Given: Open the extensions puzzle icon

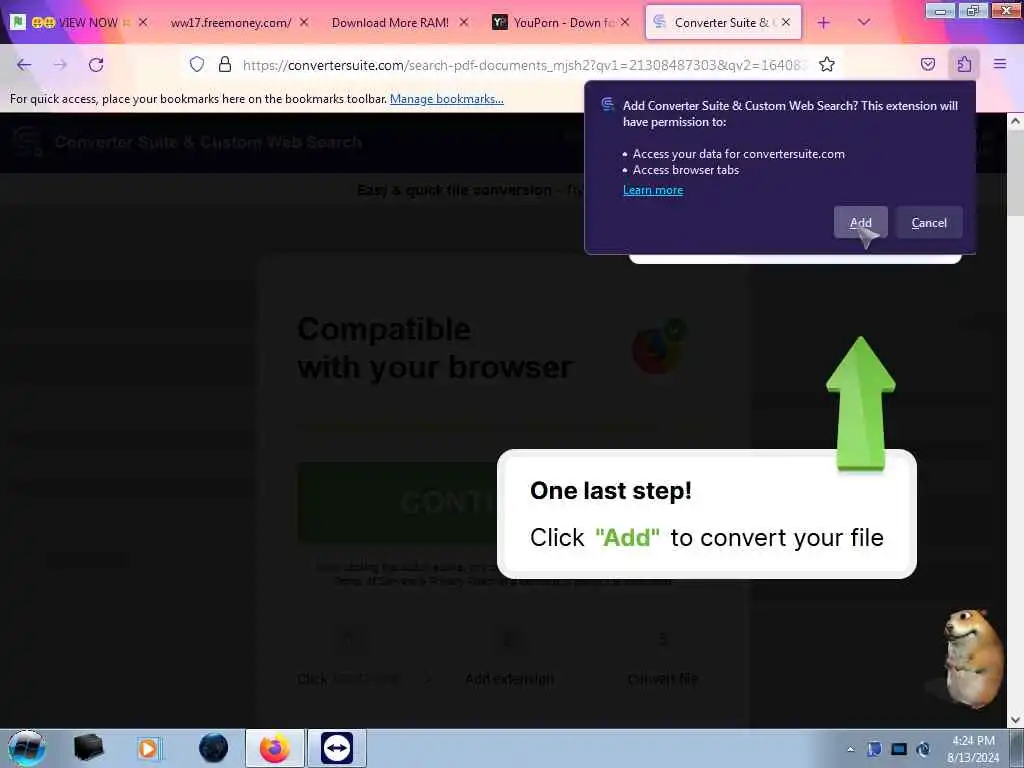Looking at the screenshot, I should tap(964, 64).
